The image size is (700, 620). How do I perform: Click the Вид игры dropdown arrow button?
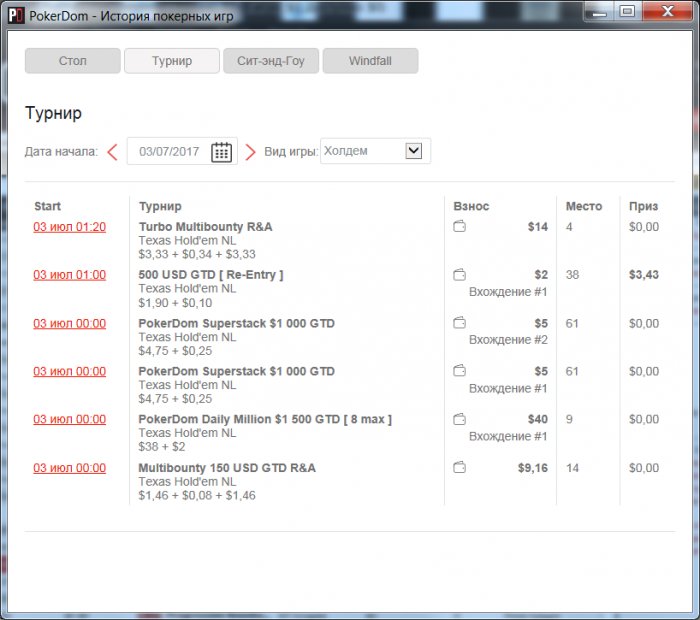click(413, 150)
